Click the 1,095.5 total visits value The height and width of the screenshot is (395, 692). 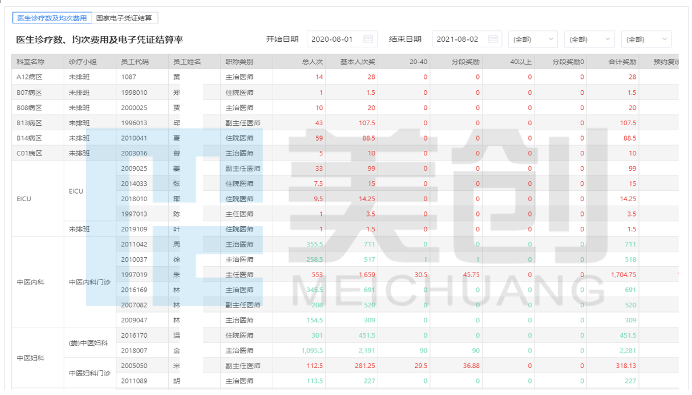(312, 350)
